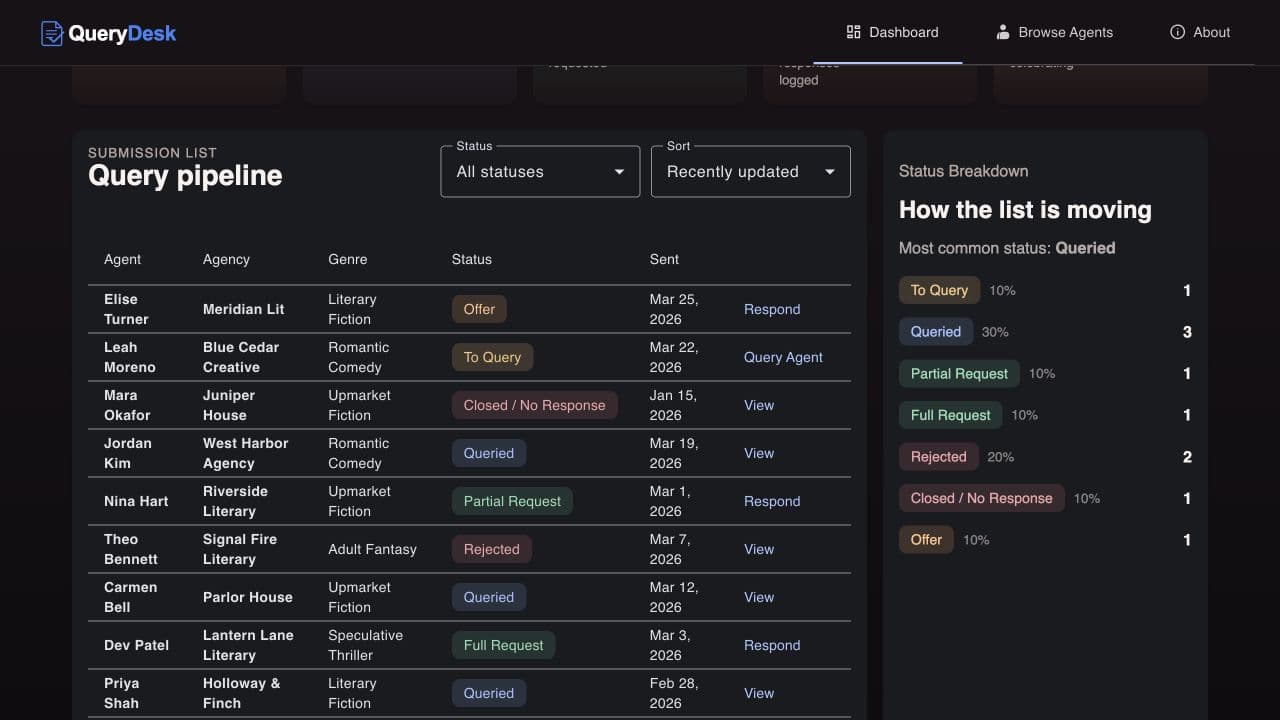Open the Sort dropdown
Screen dimensions: 1280x720
751,172
